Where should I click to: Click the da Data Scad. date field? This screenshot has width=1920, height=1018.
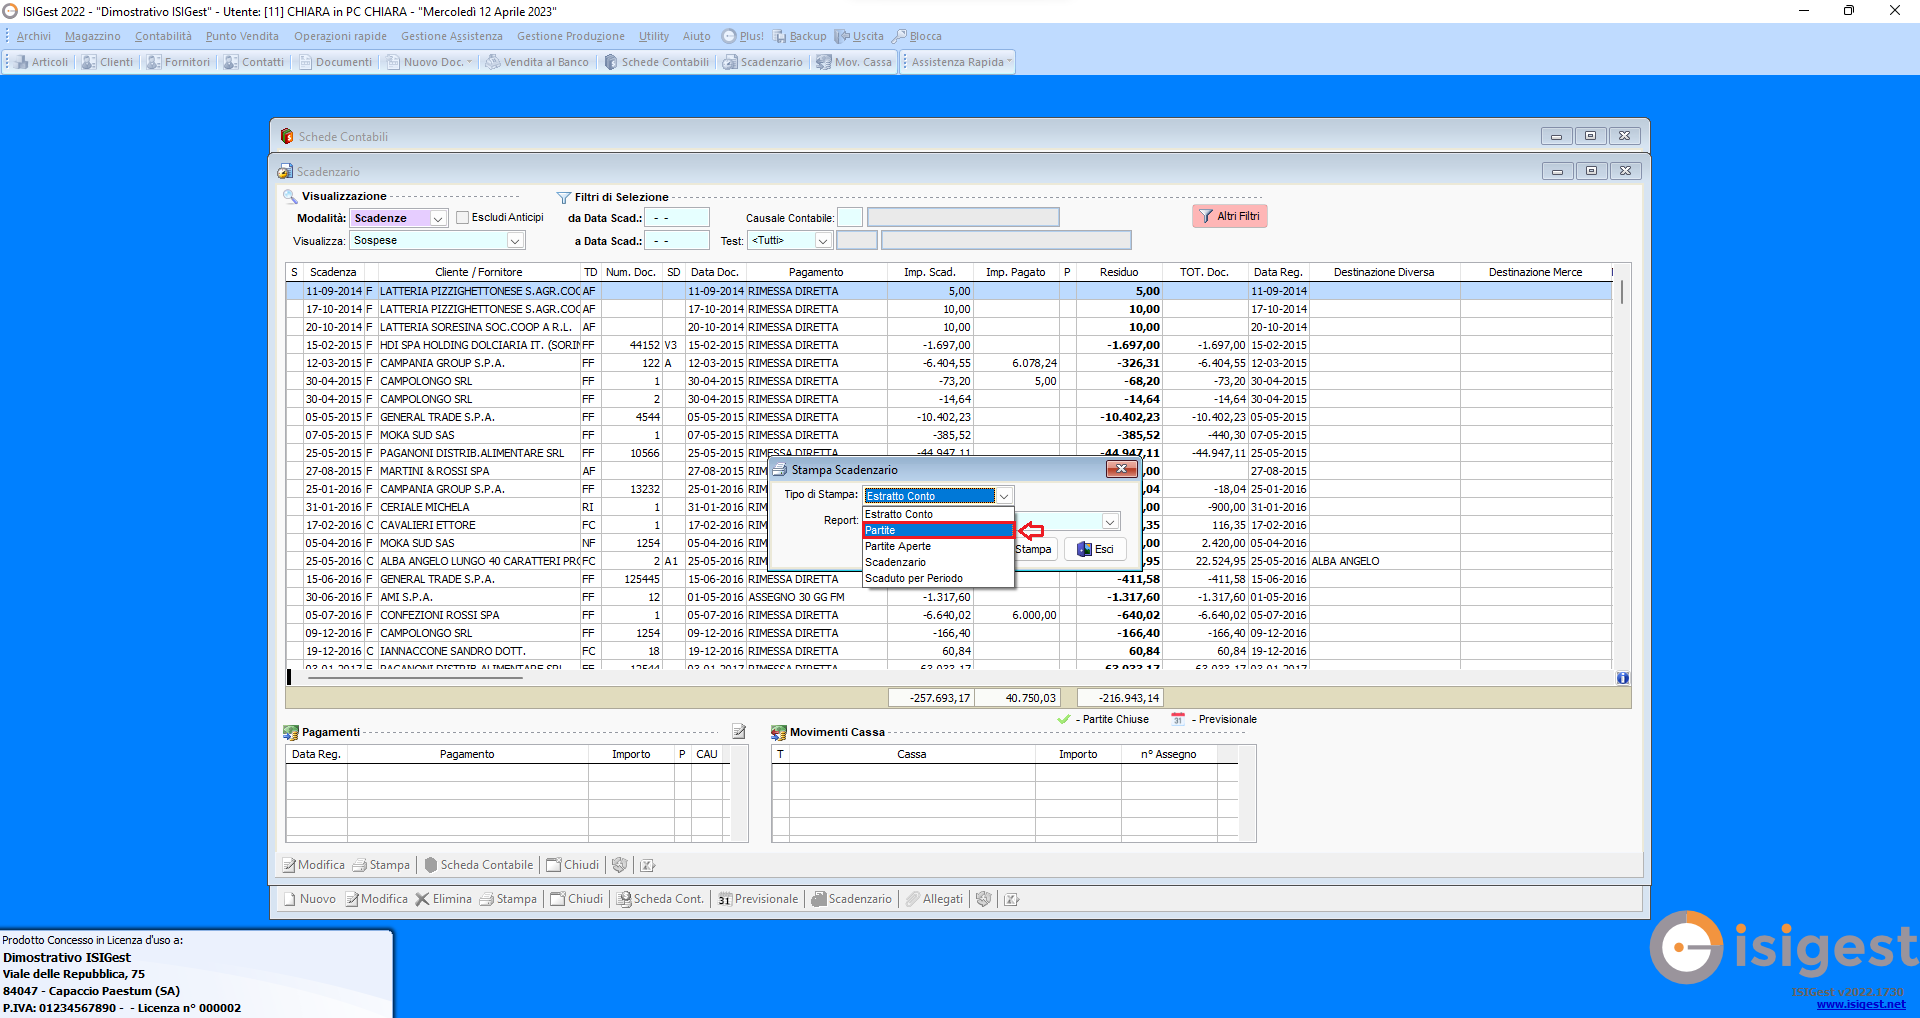(677, 218)
